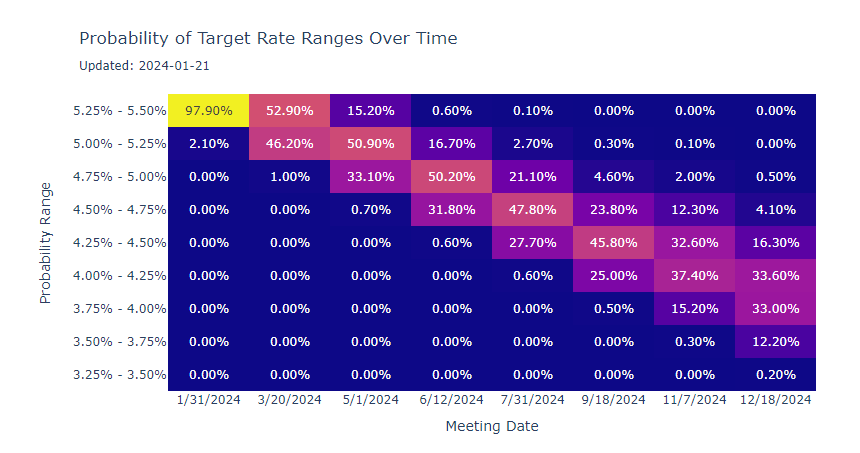Viewport: 860px width, 453px height.
Task: Select the 50.90% cell under 5/1/2024
Action: [371, 144]
